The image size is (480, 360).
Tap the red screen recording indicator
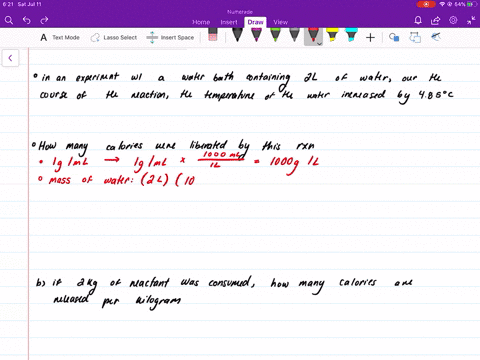click(x=426, y=4)
